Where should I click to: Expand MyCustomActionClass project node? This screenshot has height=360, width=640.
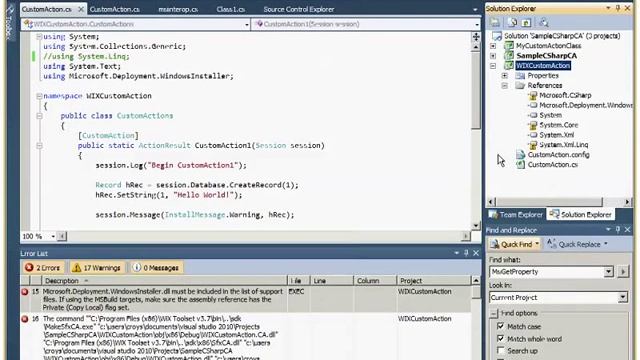(x=493, y=46)
